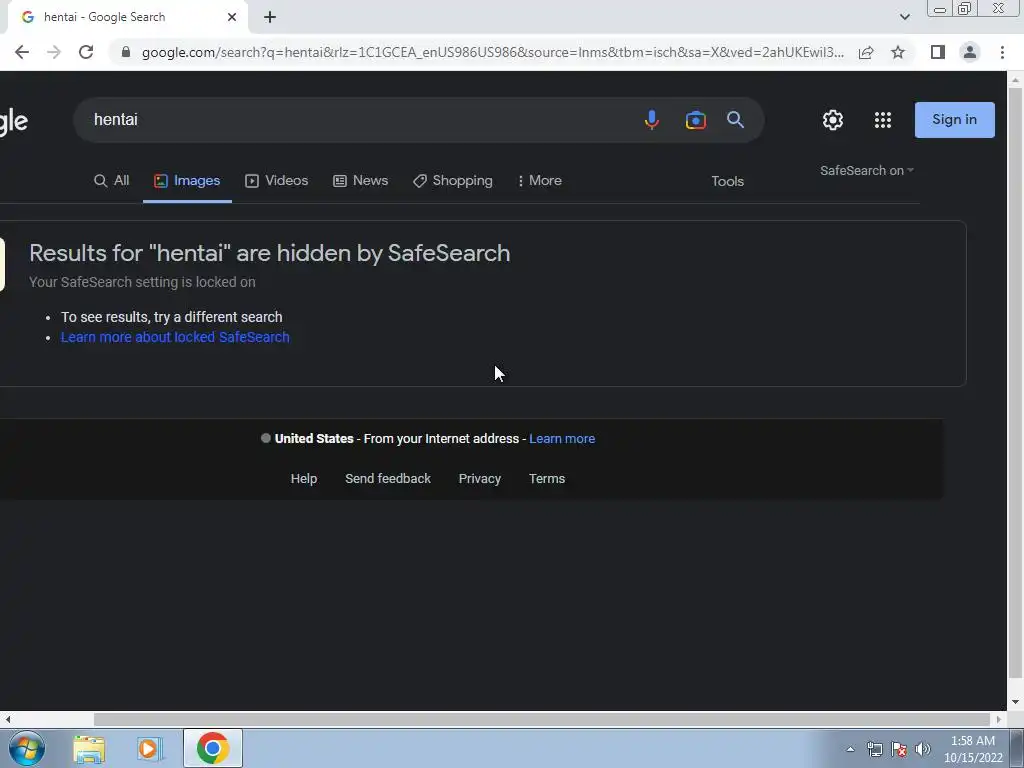Open search Tools
This screenshot has height=768, width=1024.
click(x=728, y=182)
